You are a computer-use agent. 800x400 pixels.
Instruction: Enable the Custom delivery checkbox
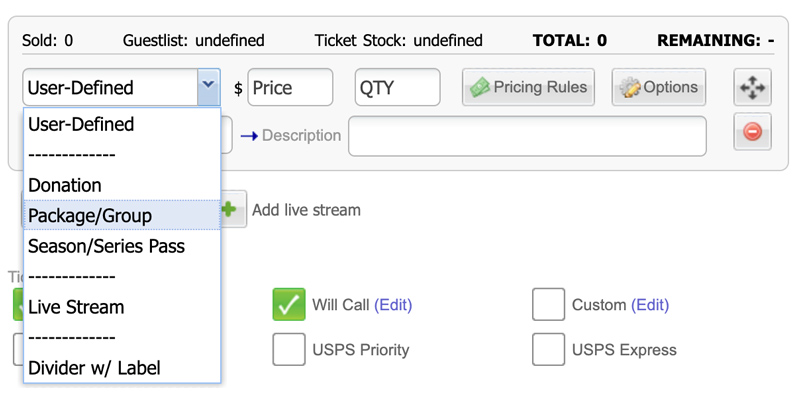point(548,305)
